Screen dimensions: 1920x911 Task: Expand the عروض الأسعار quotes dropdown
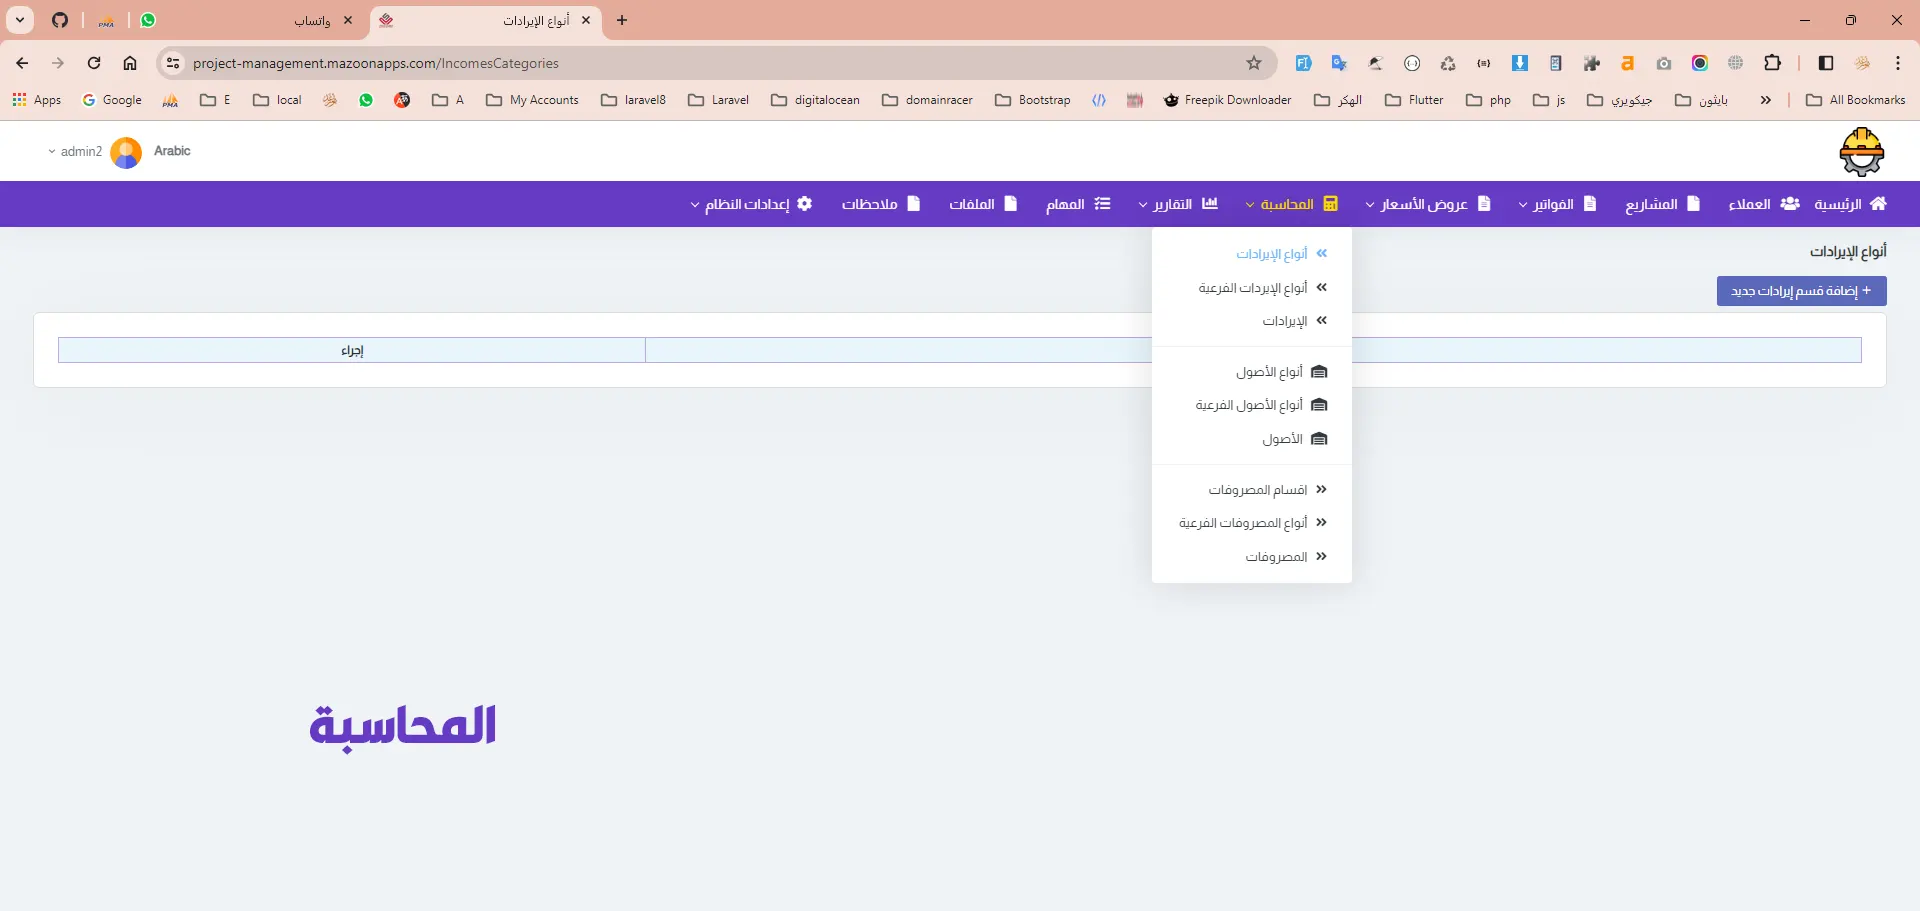coord(1427,204)
